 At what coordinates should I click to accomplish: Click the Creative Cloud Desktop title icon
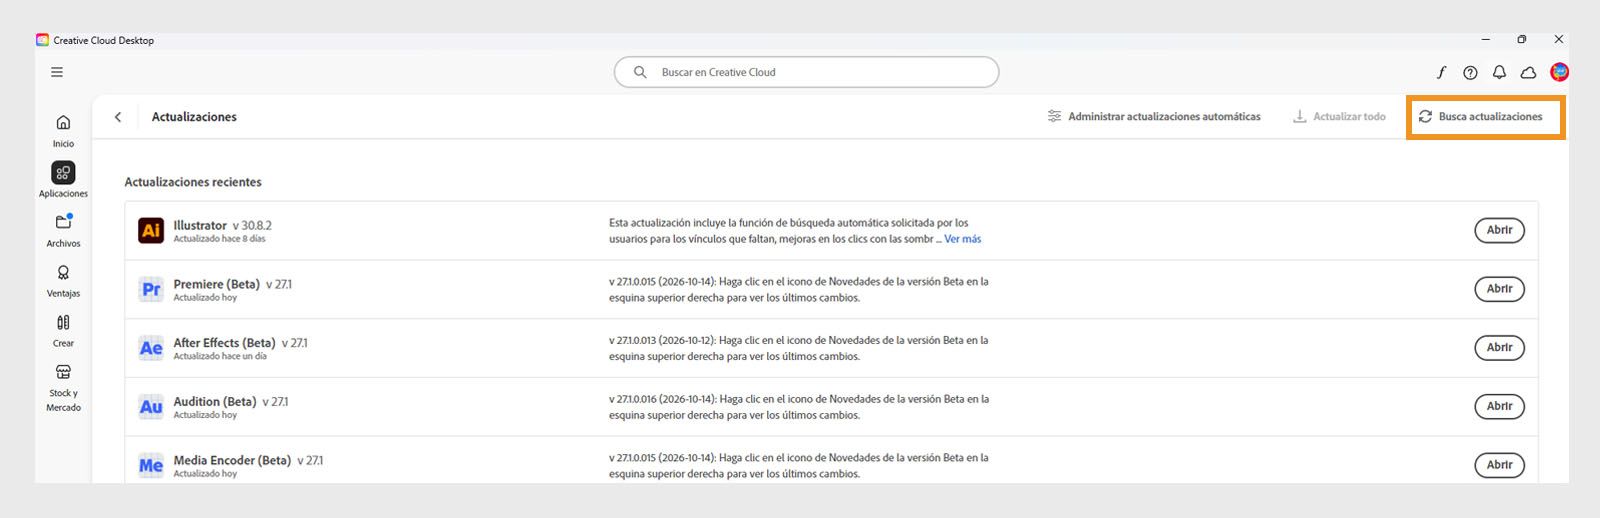[x=42, y=40]
